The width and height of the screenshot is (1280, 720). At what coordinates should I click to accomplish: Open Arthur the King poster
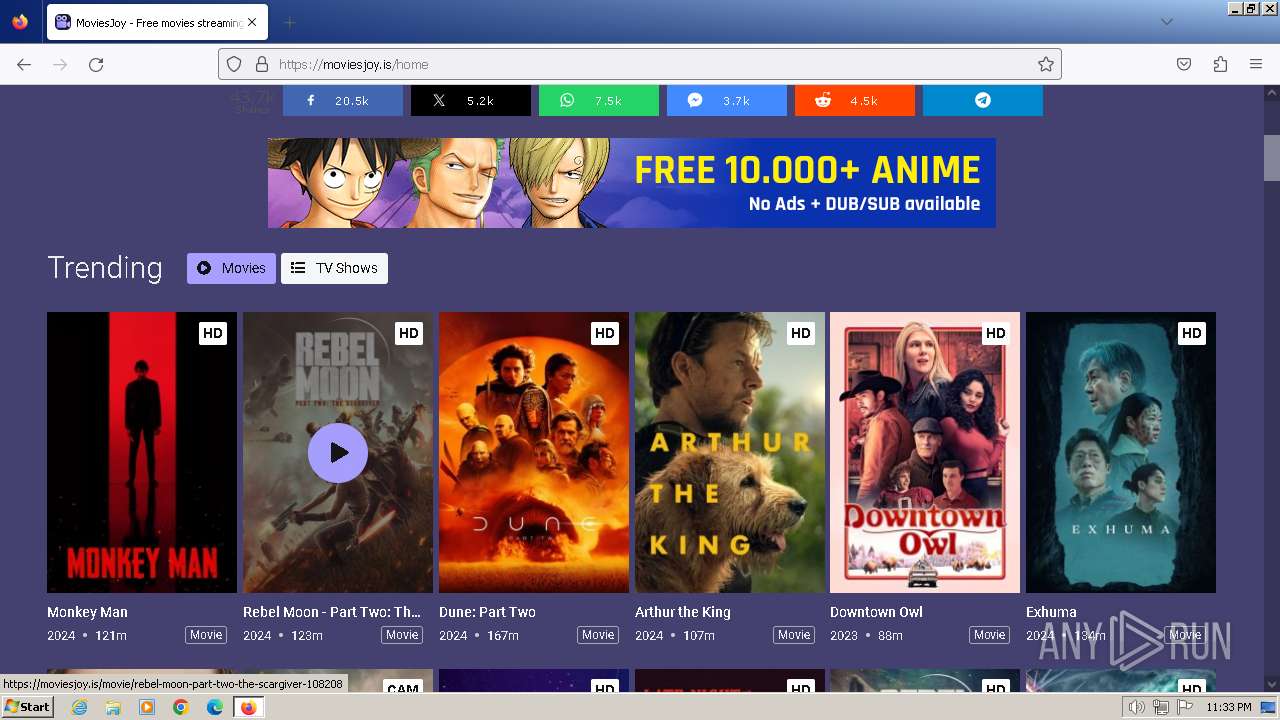tap(730, 452)
